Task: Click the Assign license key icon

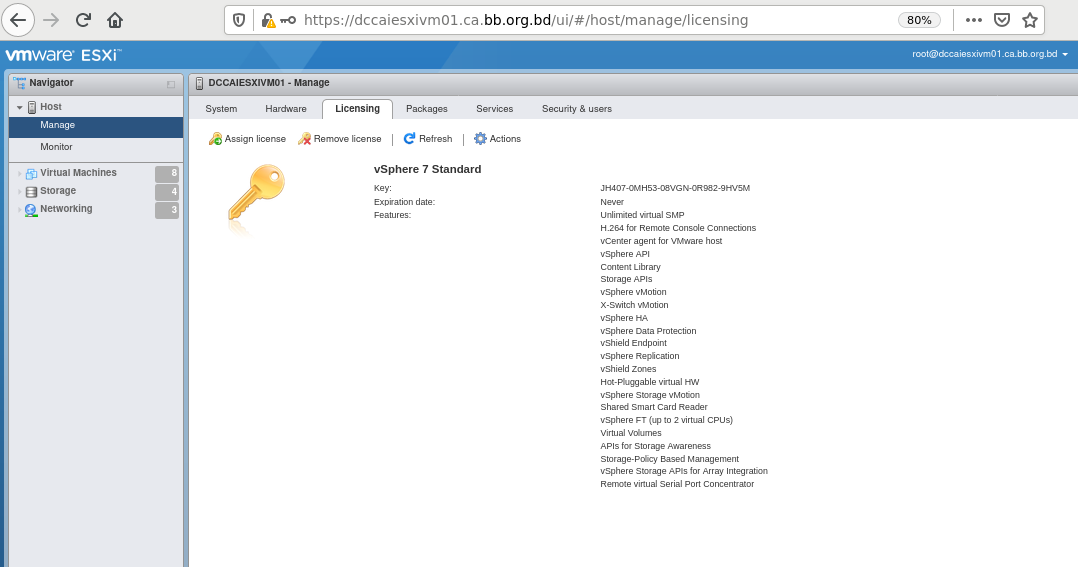Action: coord(215,139)
